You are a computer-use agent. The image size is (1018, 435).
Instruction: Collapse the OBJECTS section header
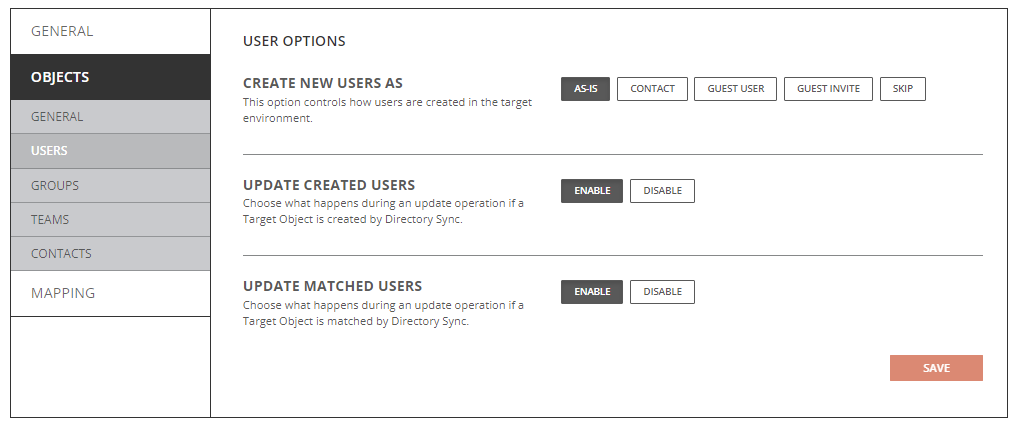[x=60, y=77]
